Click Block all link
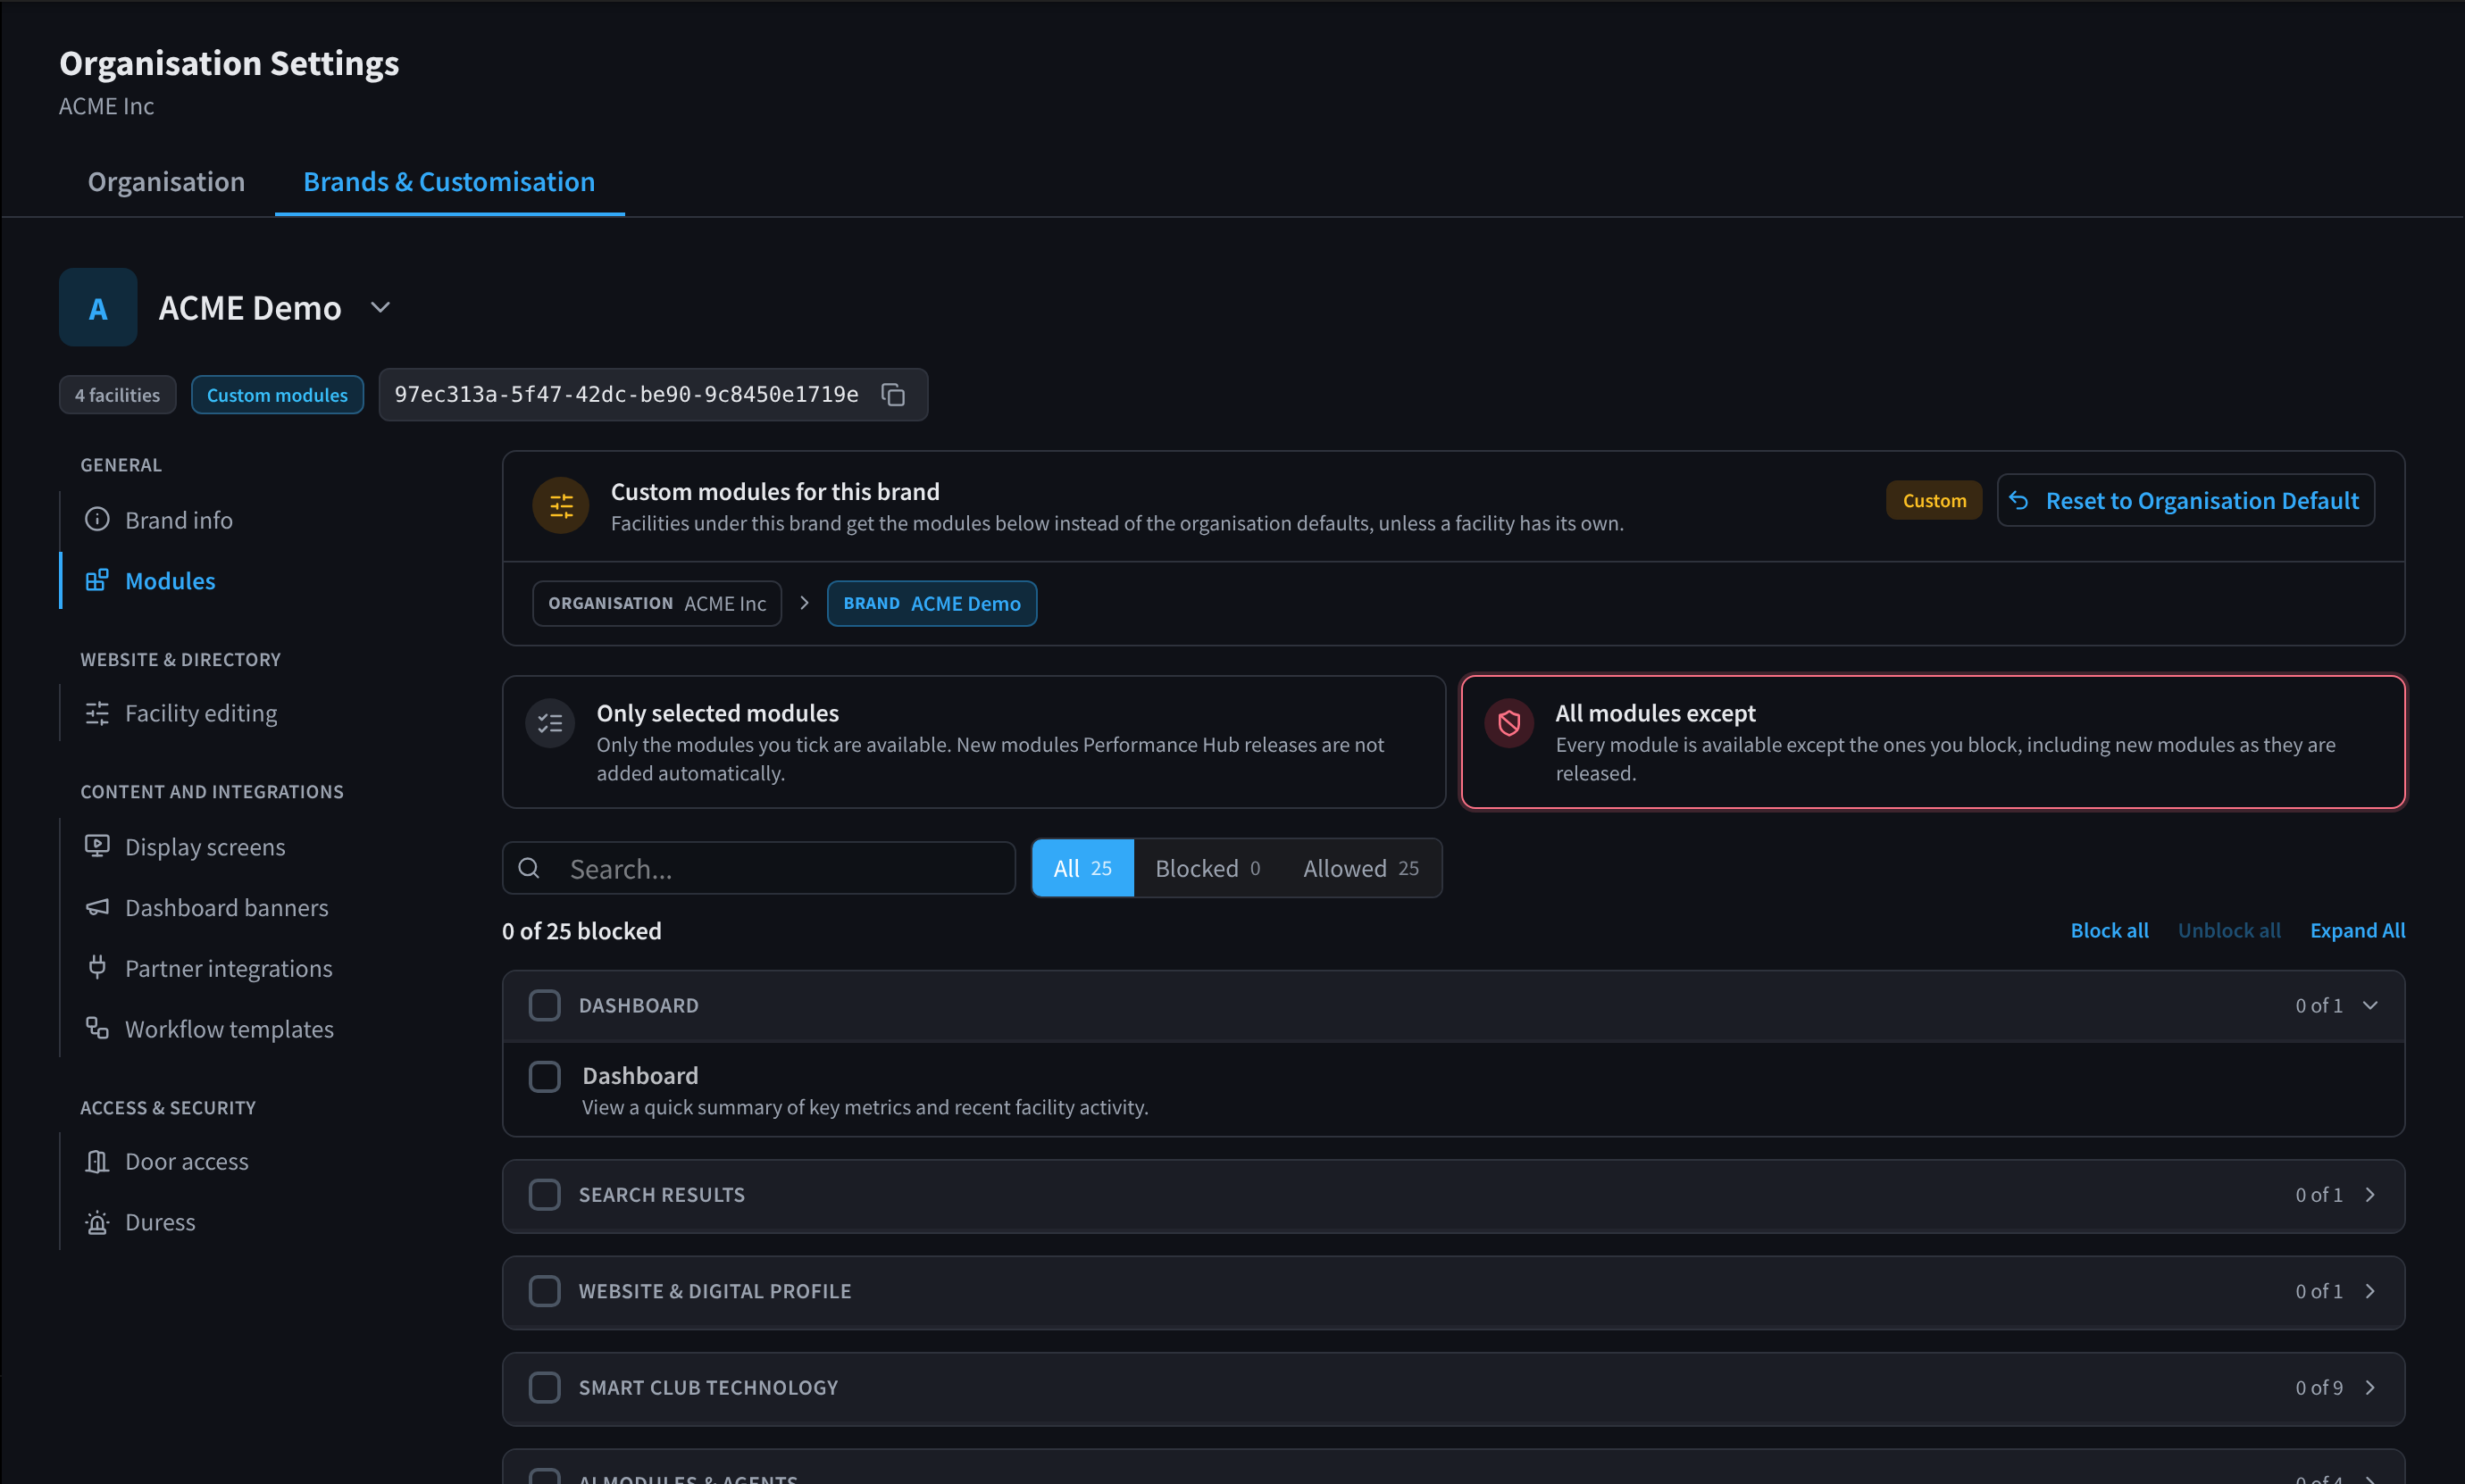The image size is (2465, 1484). 2109,930
